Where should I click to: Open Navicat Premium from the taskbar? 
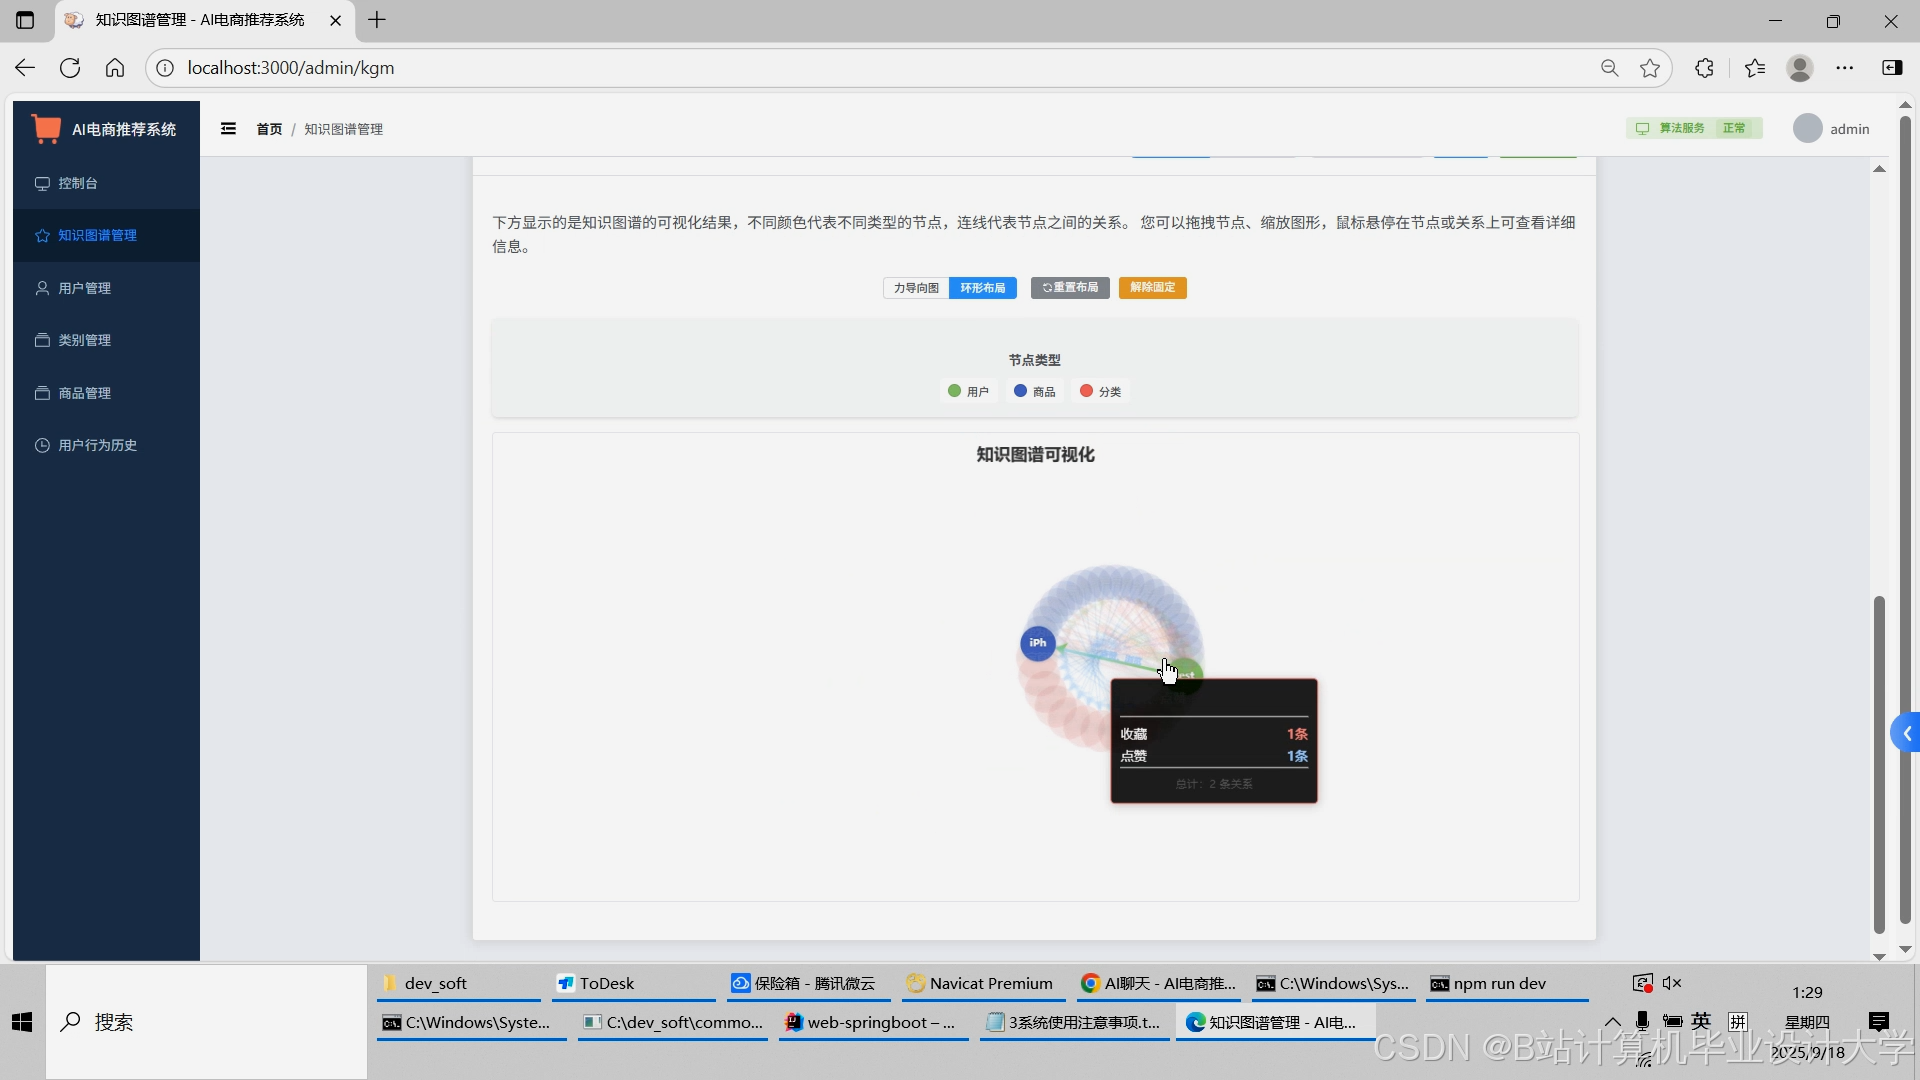click(980, 984)
